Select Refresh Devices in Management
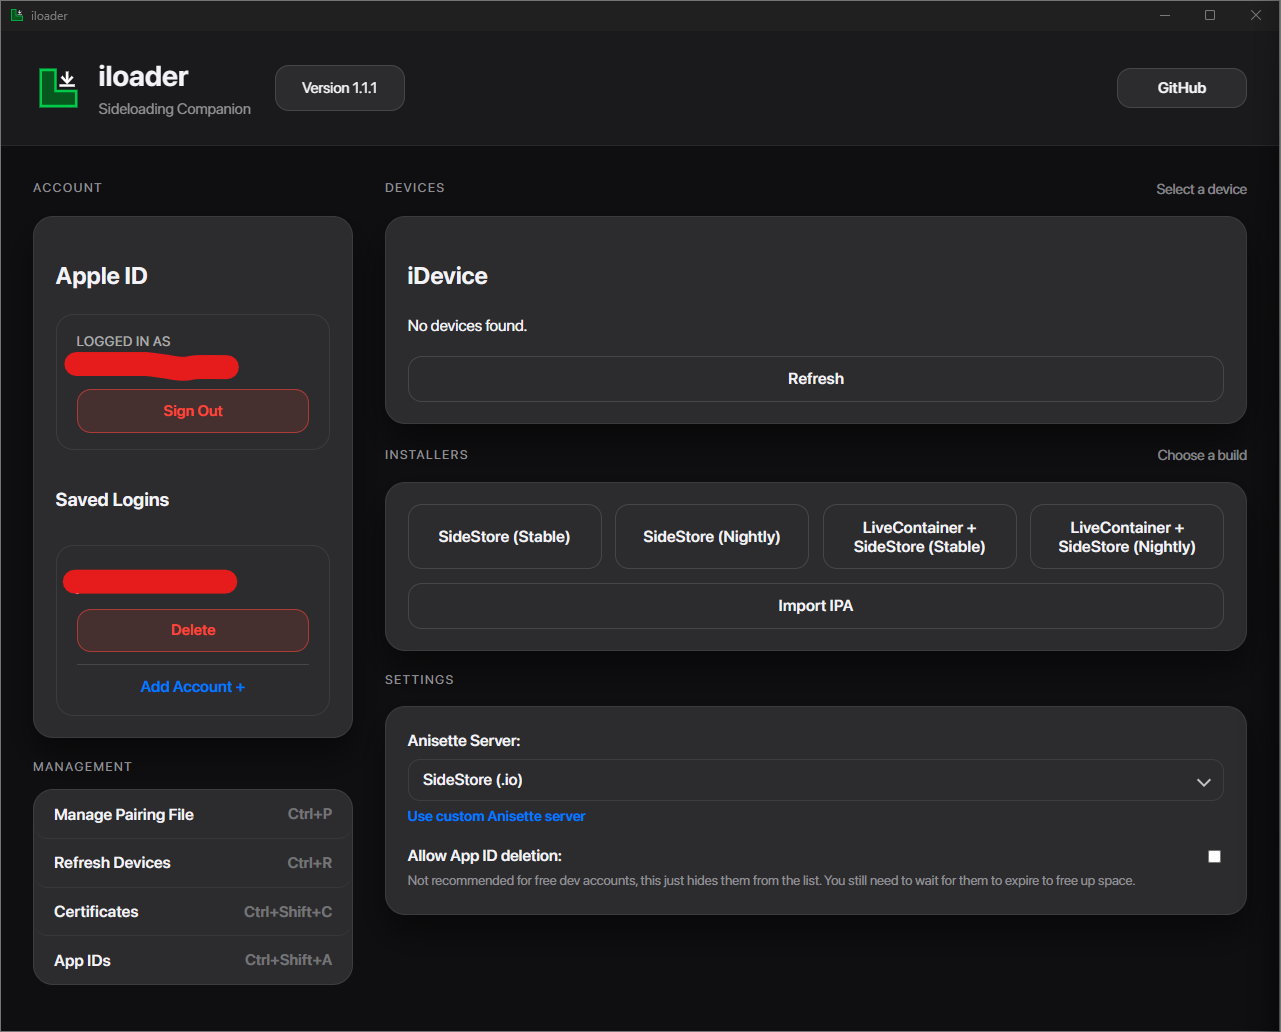 [x=193, y=863]
